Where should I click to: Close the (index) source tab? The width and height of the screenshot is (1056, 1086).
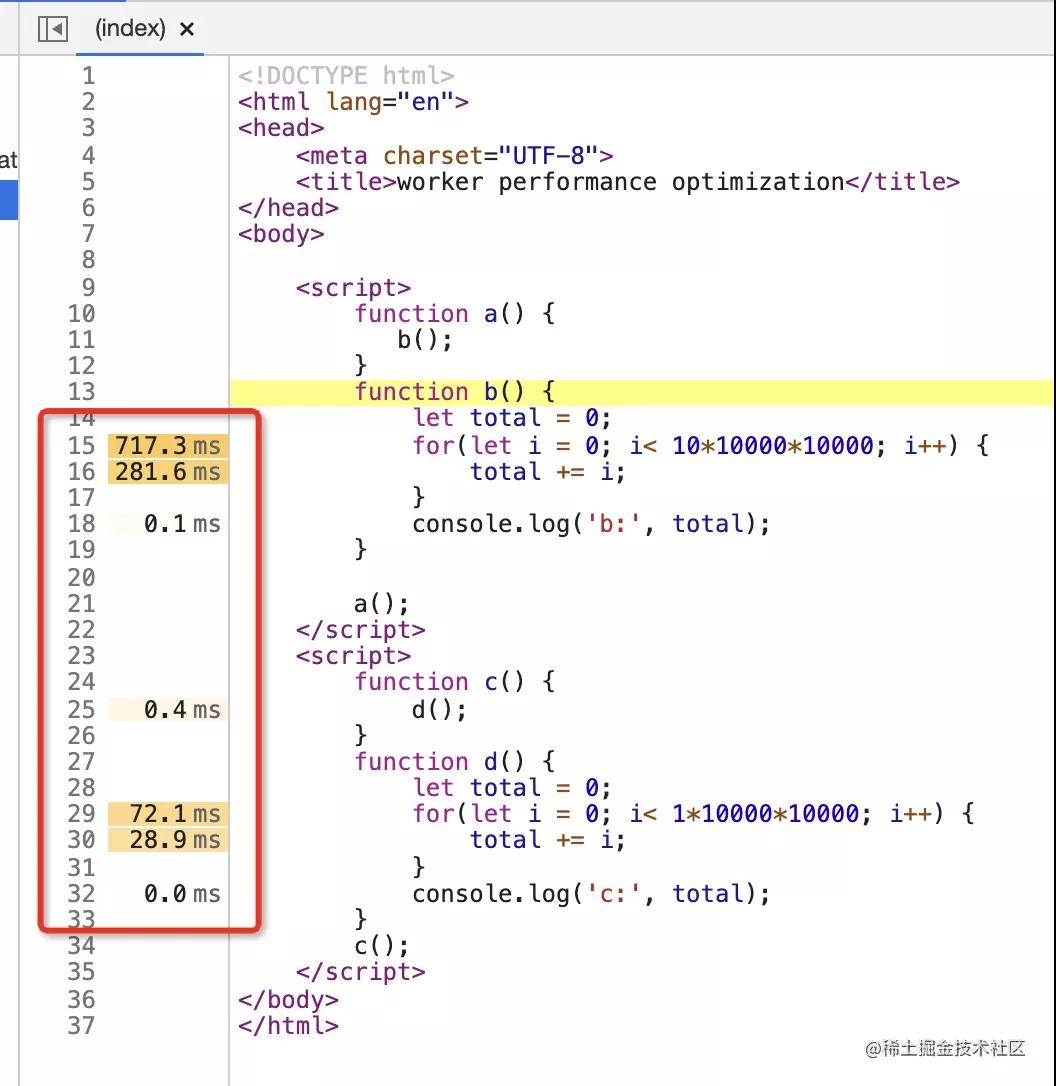(187, 29)
